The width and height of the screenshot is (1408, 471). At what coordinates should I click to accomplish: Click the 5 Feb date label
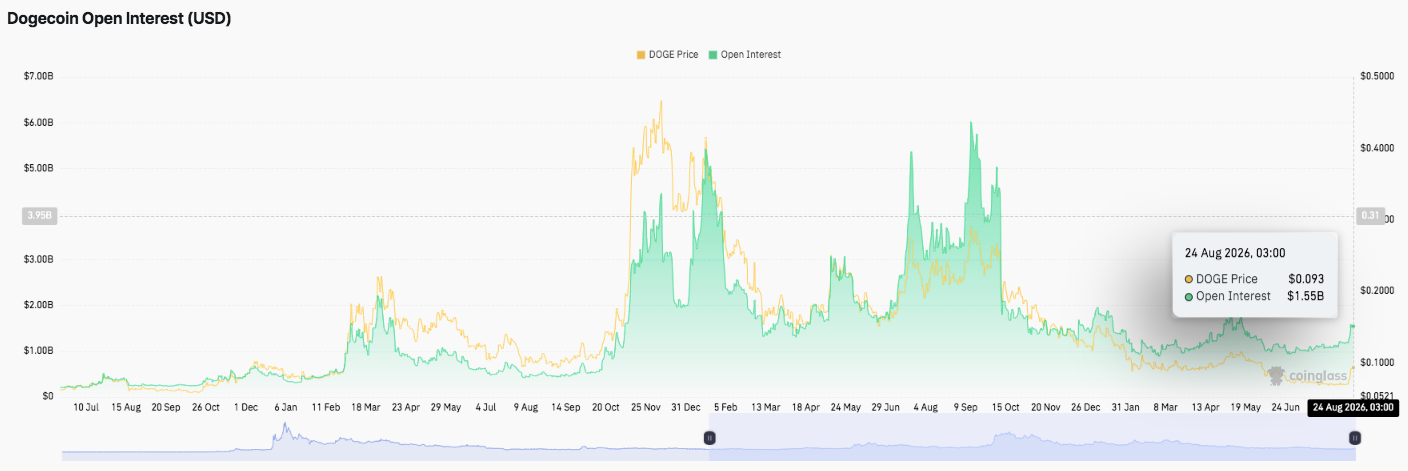(725, 408)
